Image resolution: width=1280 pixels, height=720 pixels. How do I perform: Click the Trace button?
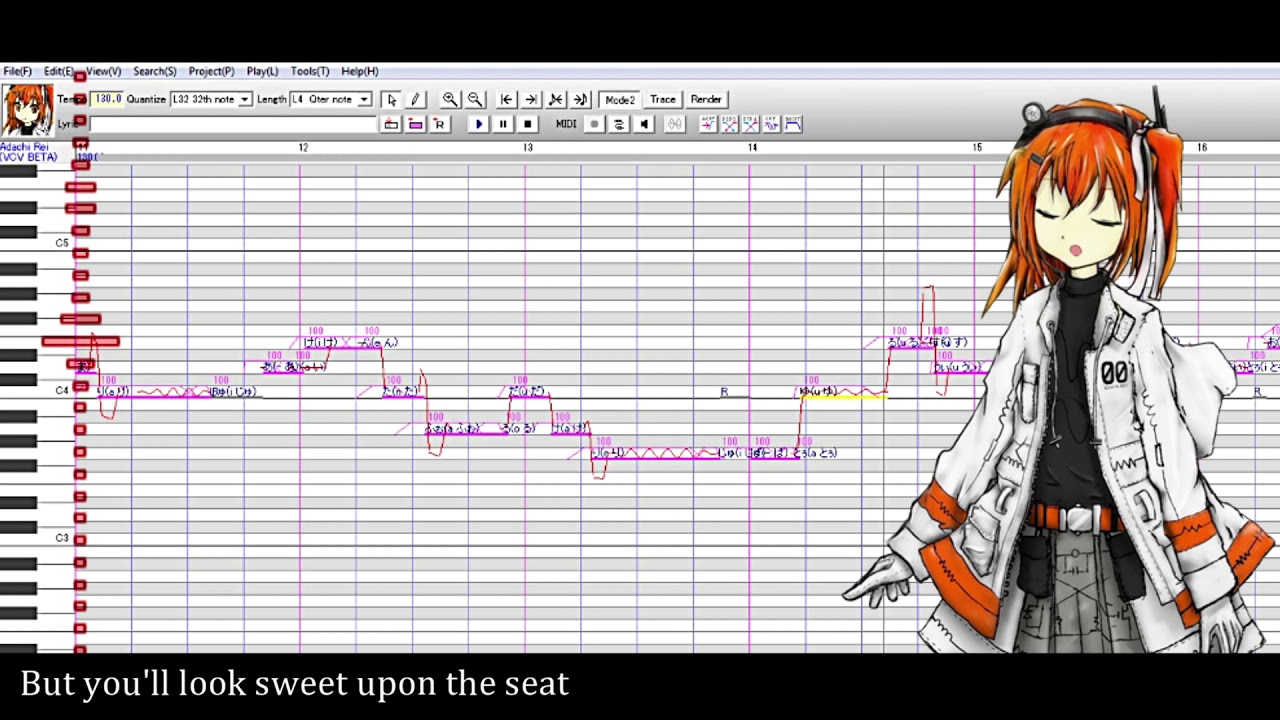[662, 100]
